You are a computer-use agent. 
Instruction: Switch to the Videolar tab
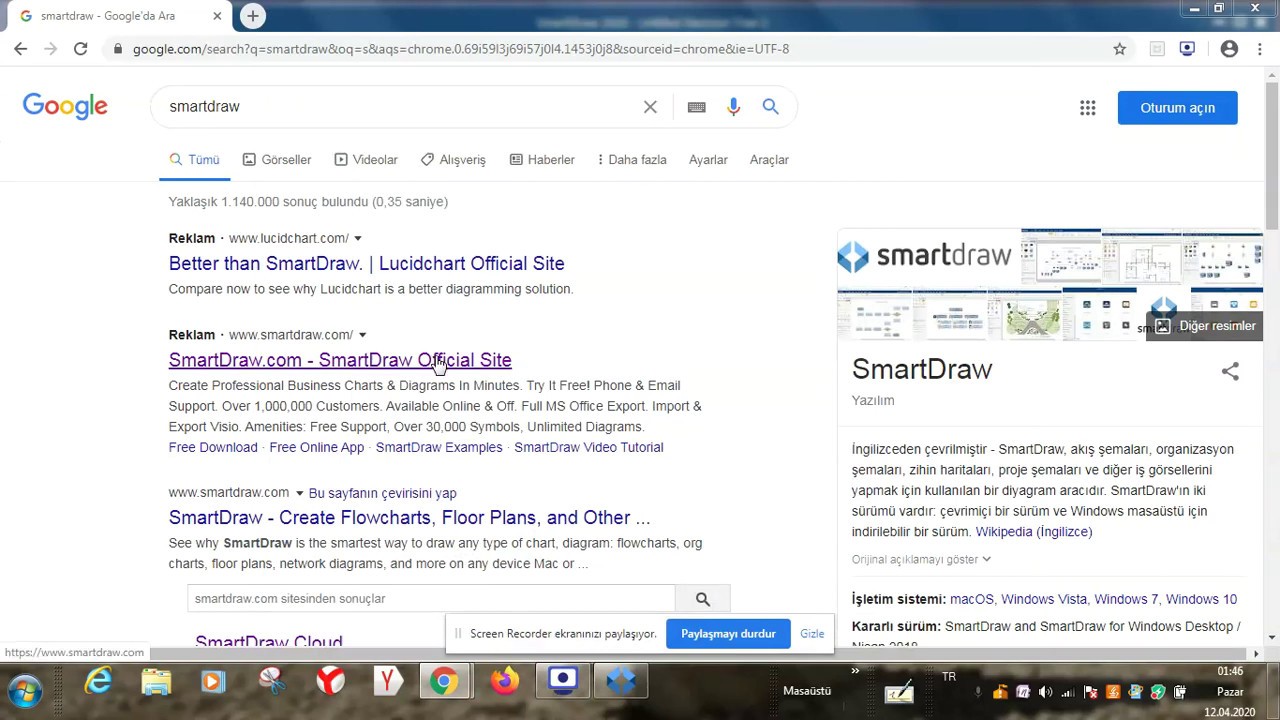(366, 160)
